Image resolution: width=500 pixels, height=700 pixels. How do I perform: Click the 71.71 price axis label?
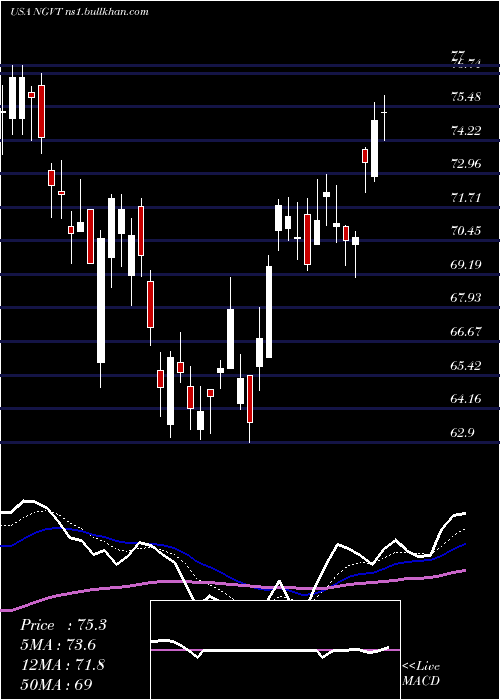click(x=466, y=198)
